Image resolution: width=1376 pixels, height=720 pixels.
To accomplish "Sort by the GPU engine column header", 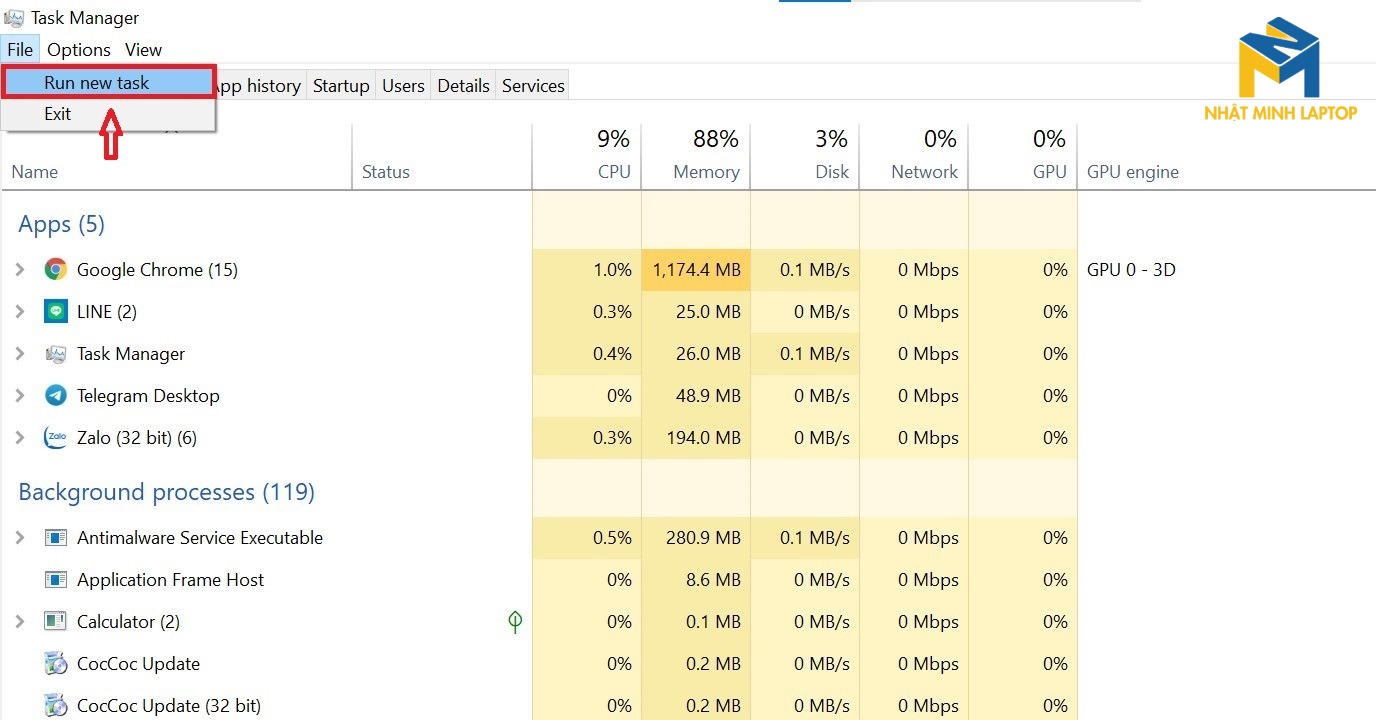I will coord(1133,172).
